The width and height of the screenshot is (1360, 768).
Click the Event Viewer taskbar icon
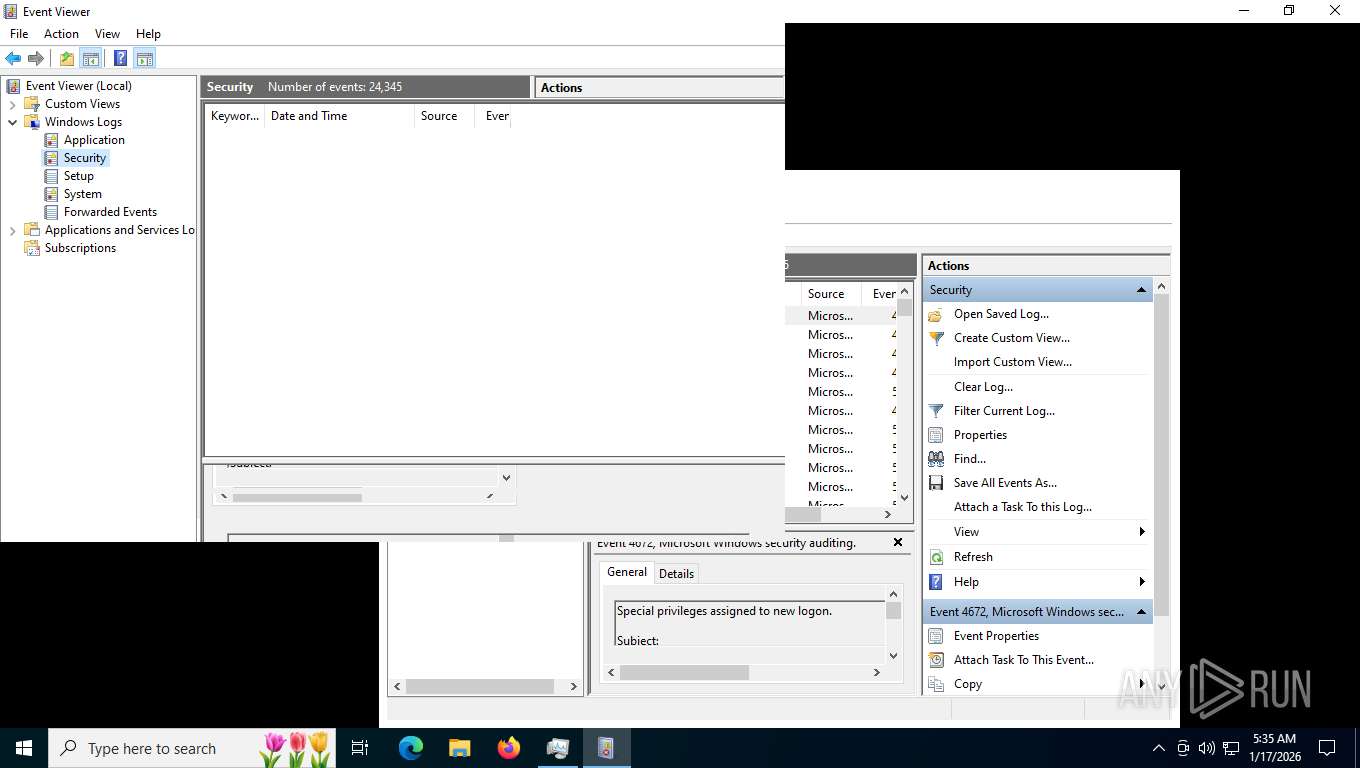click(606, 748)
